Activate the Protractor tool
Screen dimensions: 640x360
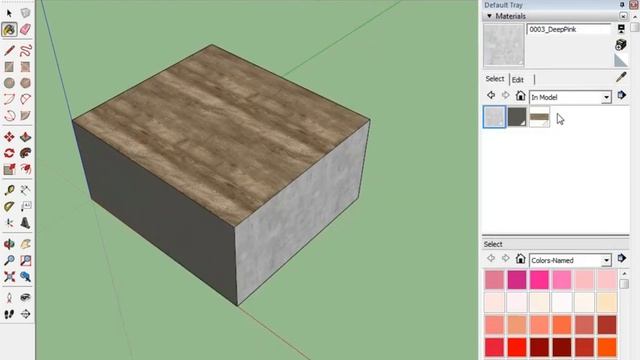pyautogui.click(x=9, y=207)
